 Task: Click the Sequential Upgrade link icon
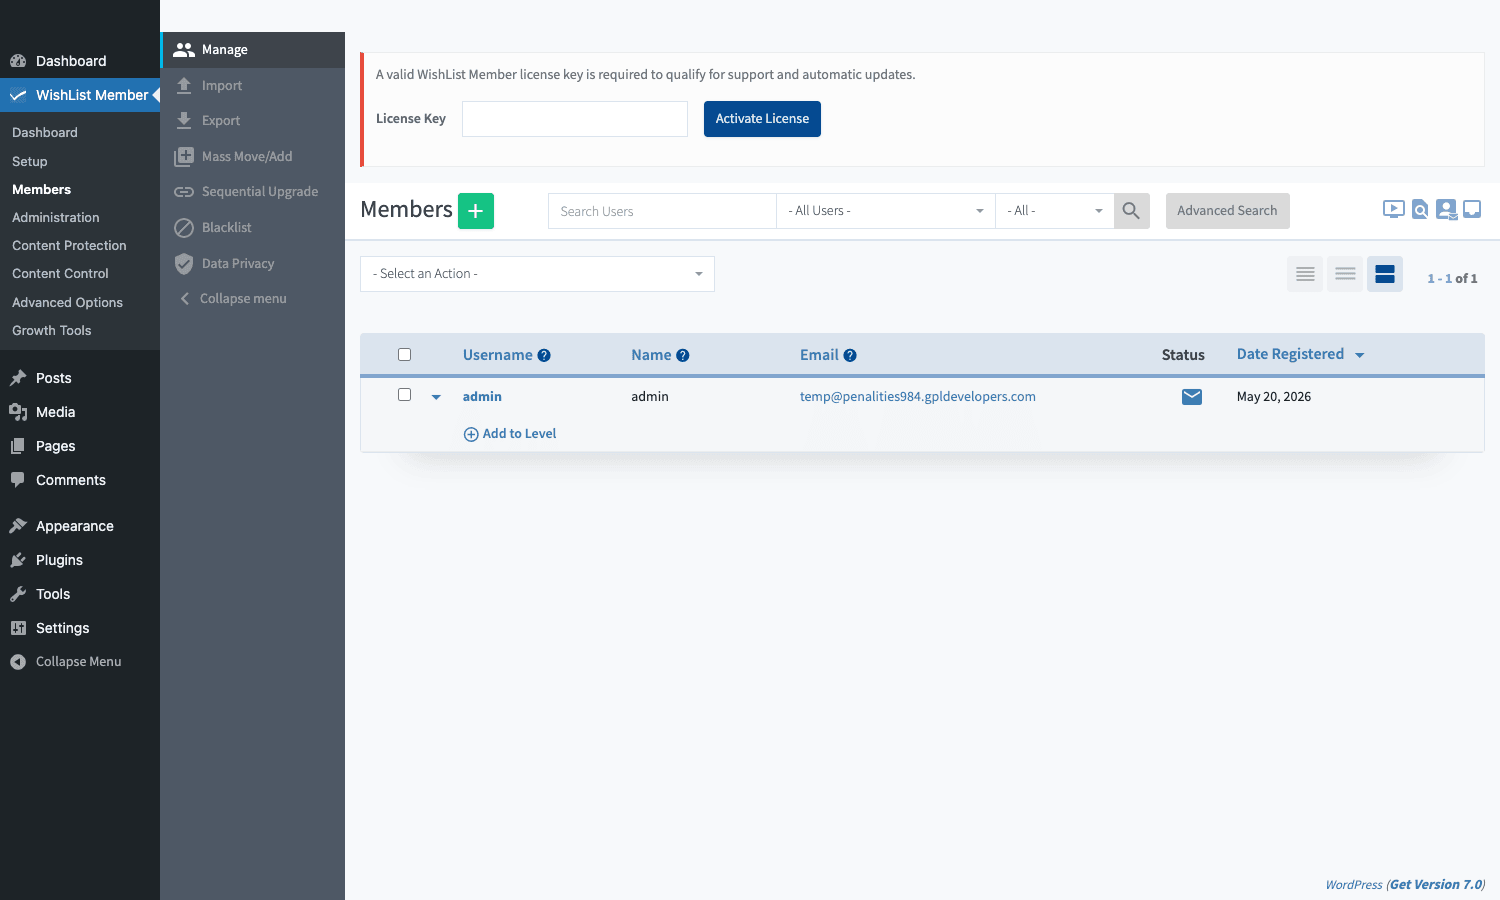[184, 192]
